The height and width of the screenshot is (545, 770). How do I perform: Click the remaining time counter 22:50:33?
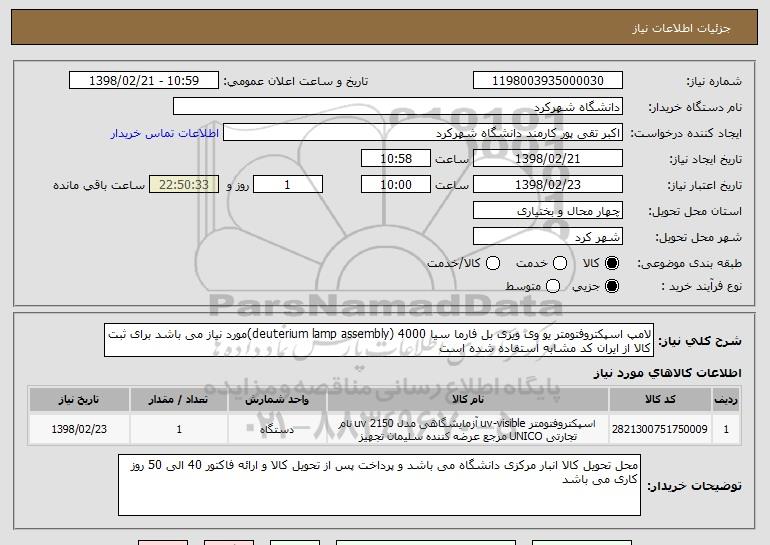[x=184, y=185]
